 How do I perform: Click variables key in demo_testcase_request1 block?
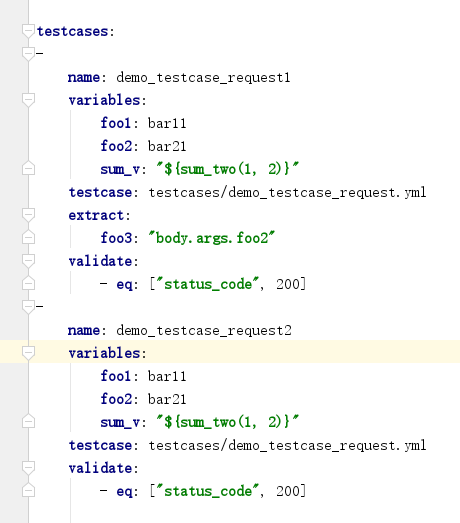pyautogui.click(x=104, y=100)
